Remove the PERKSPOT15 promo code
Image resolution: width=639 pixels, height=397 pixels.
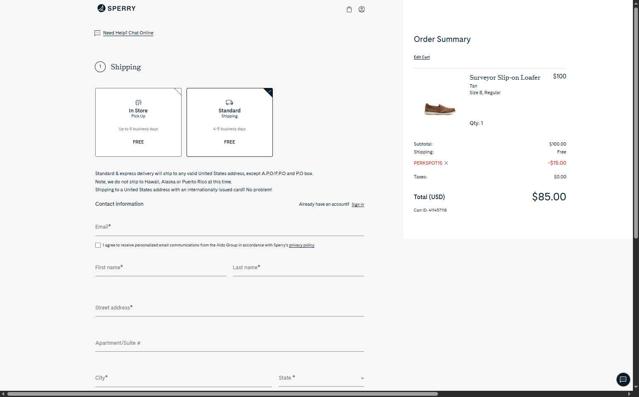(446, 163)
